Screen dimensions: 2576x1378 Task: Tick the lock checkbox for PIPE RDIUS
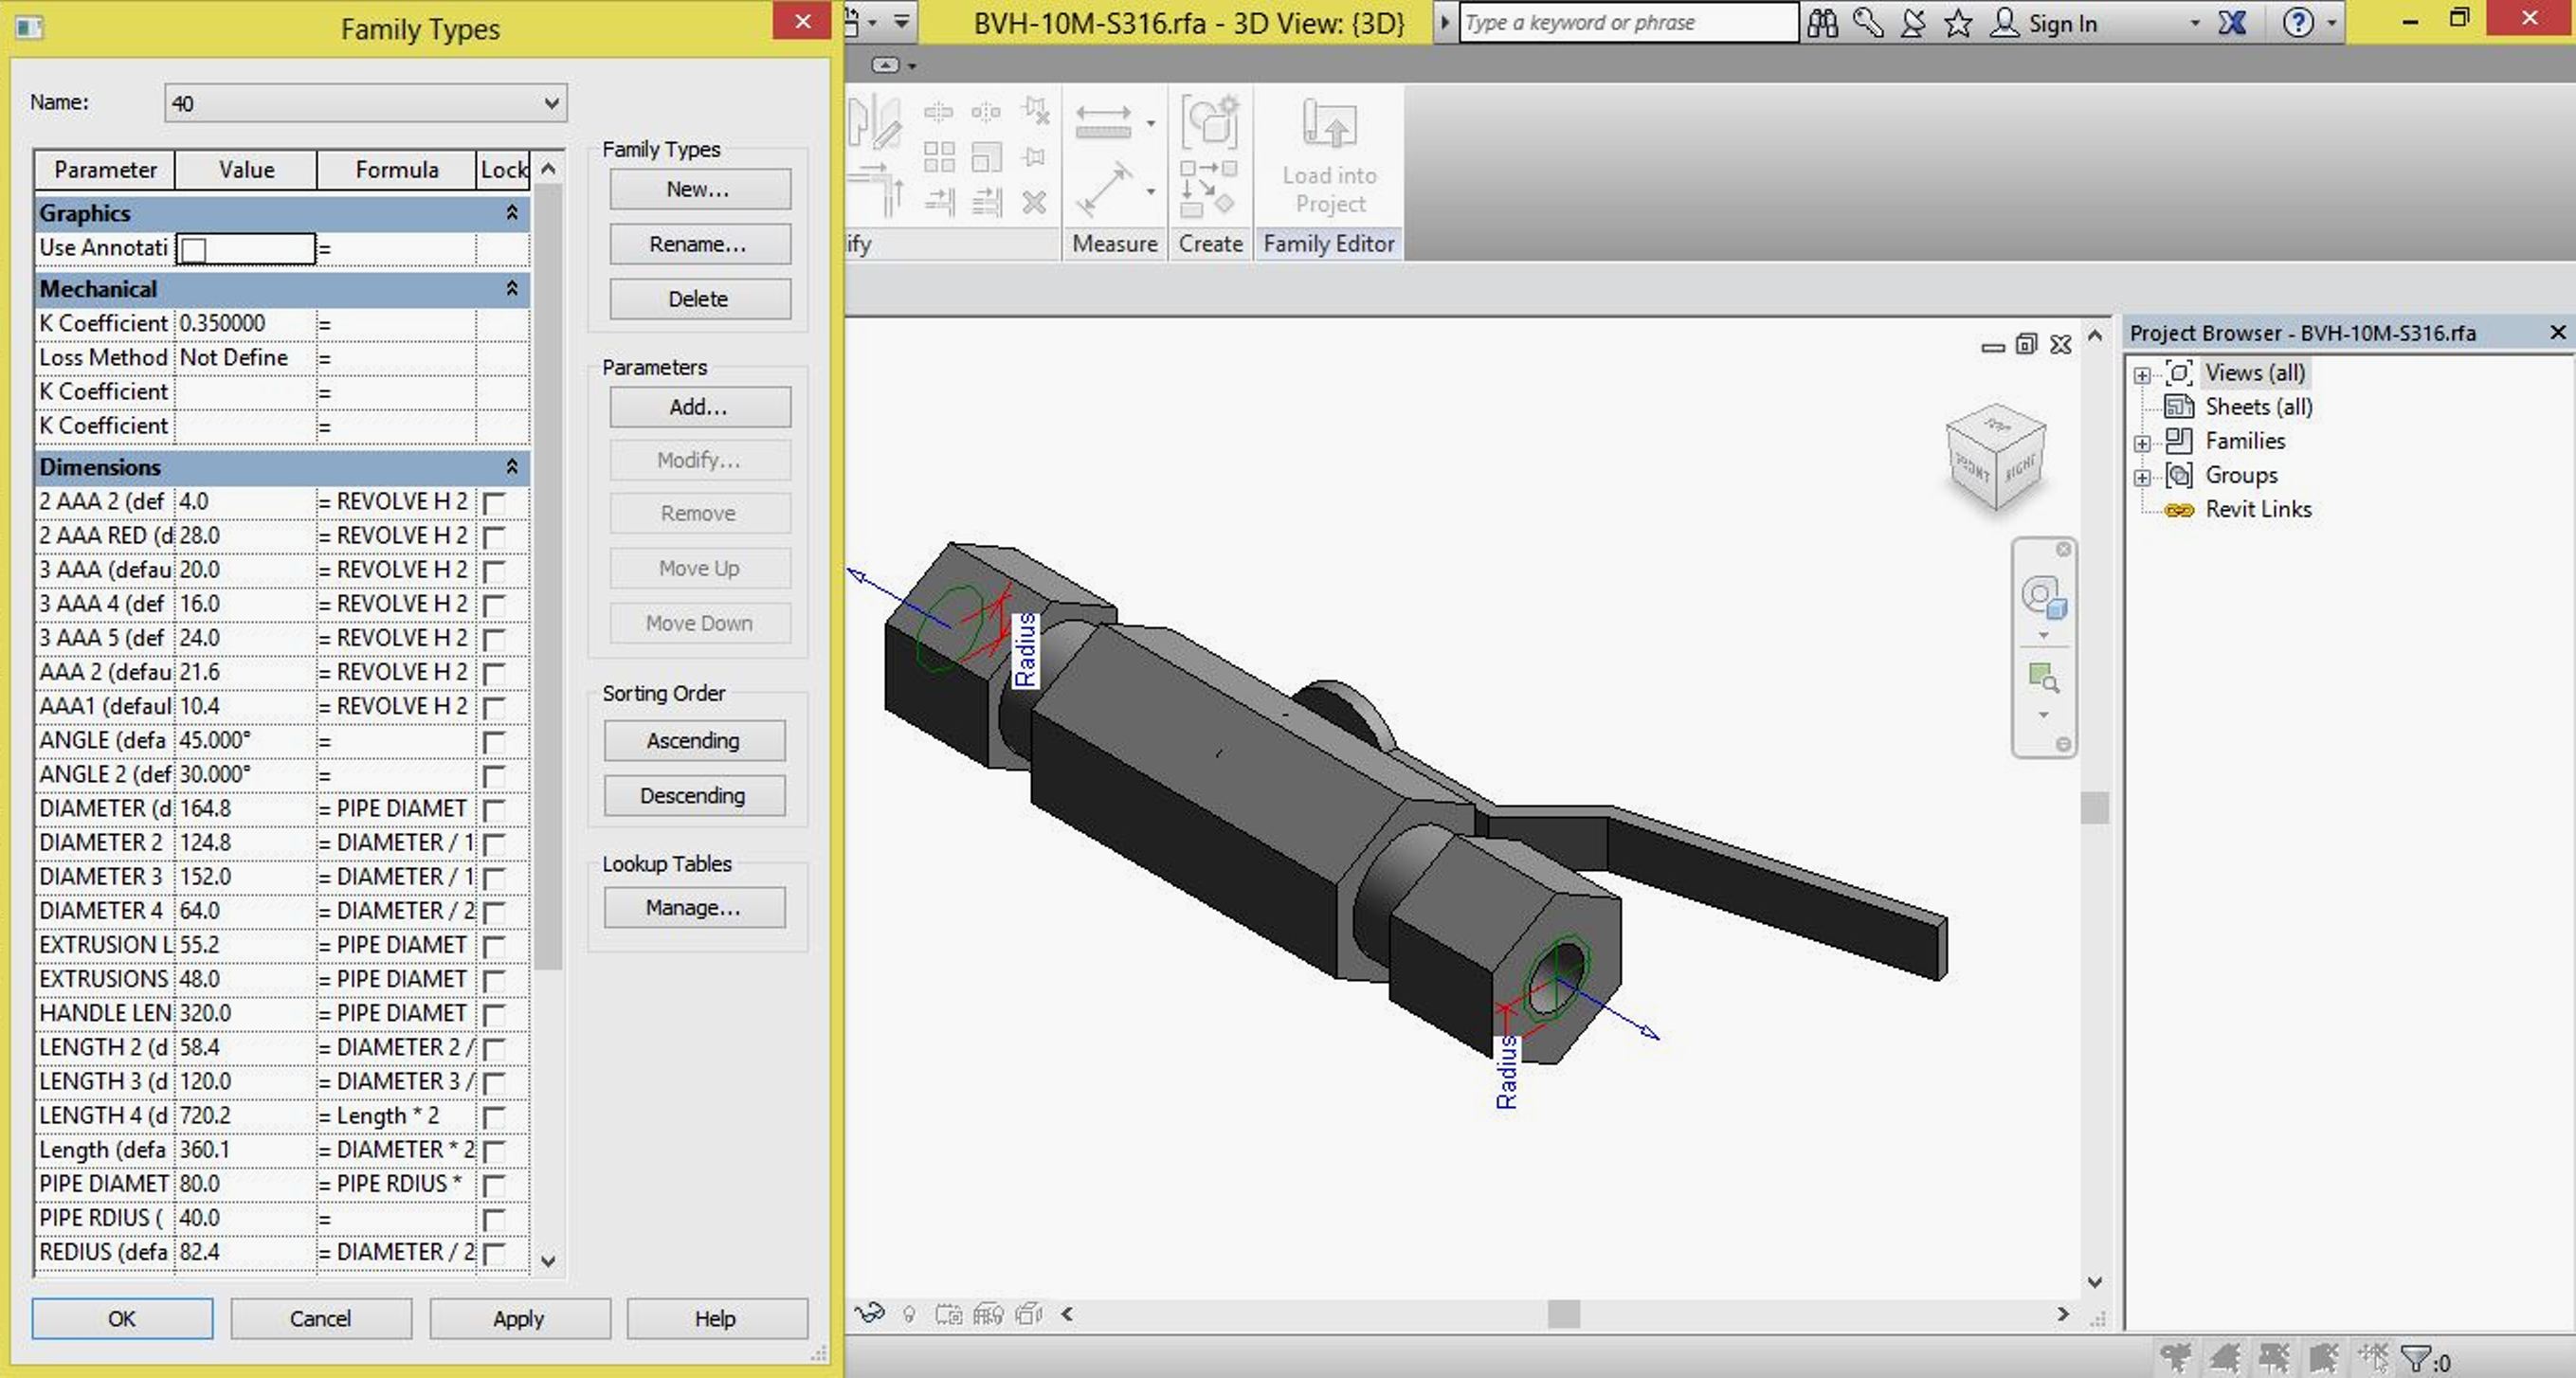click(x=494, y=1219)
